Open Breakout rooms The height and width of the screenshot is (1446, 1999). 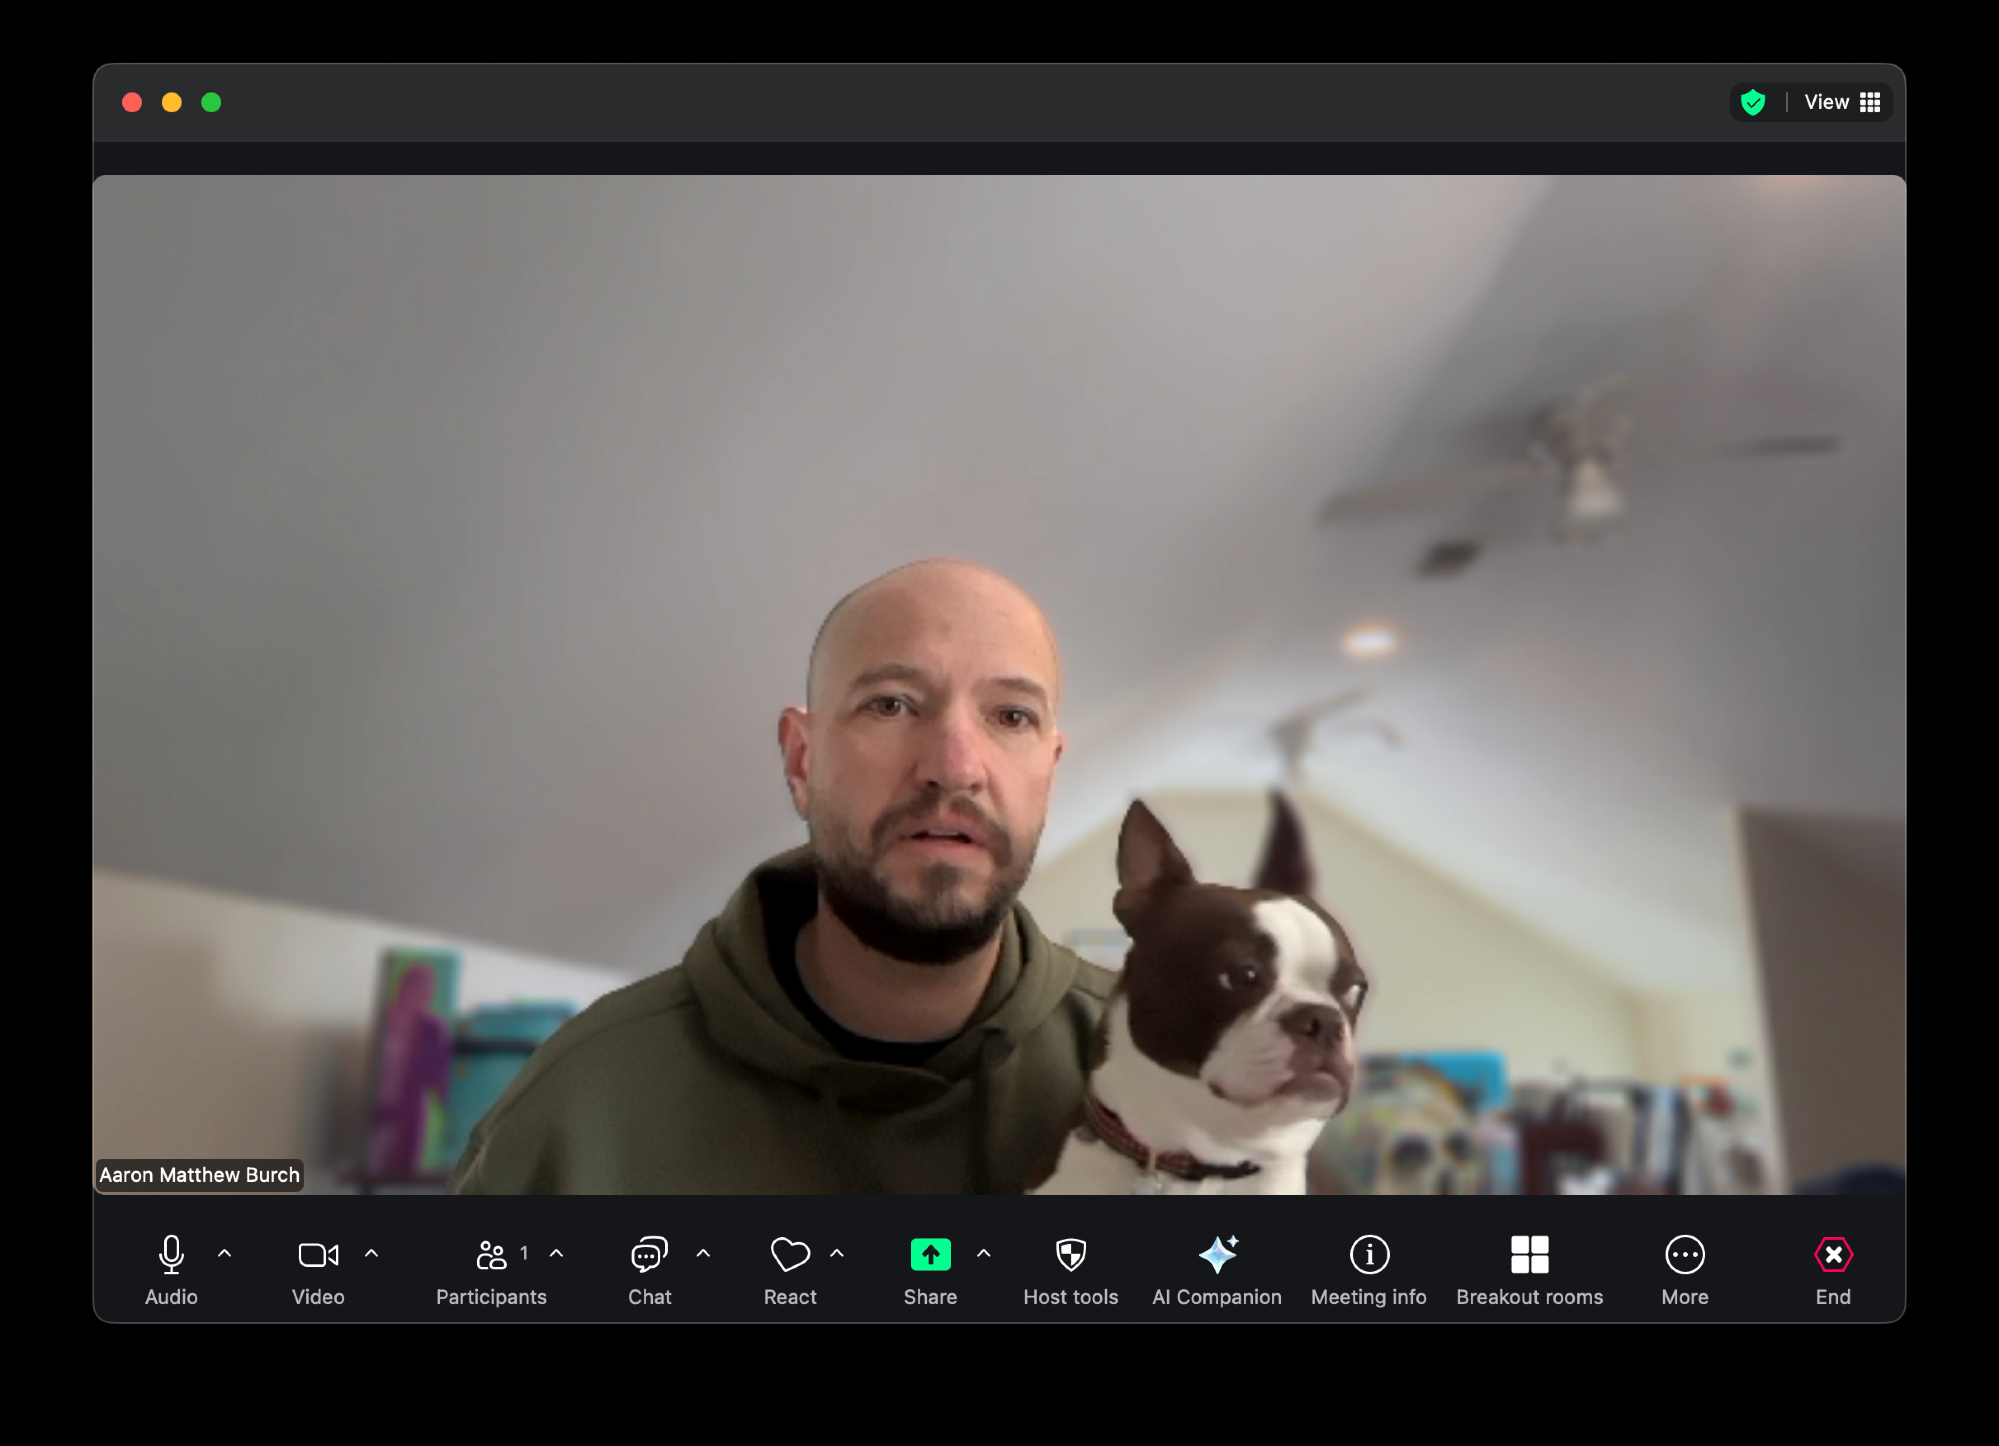[1529, 1267]
